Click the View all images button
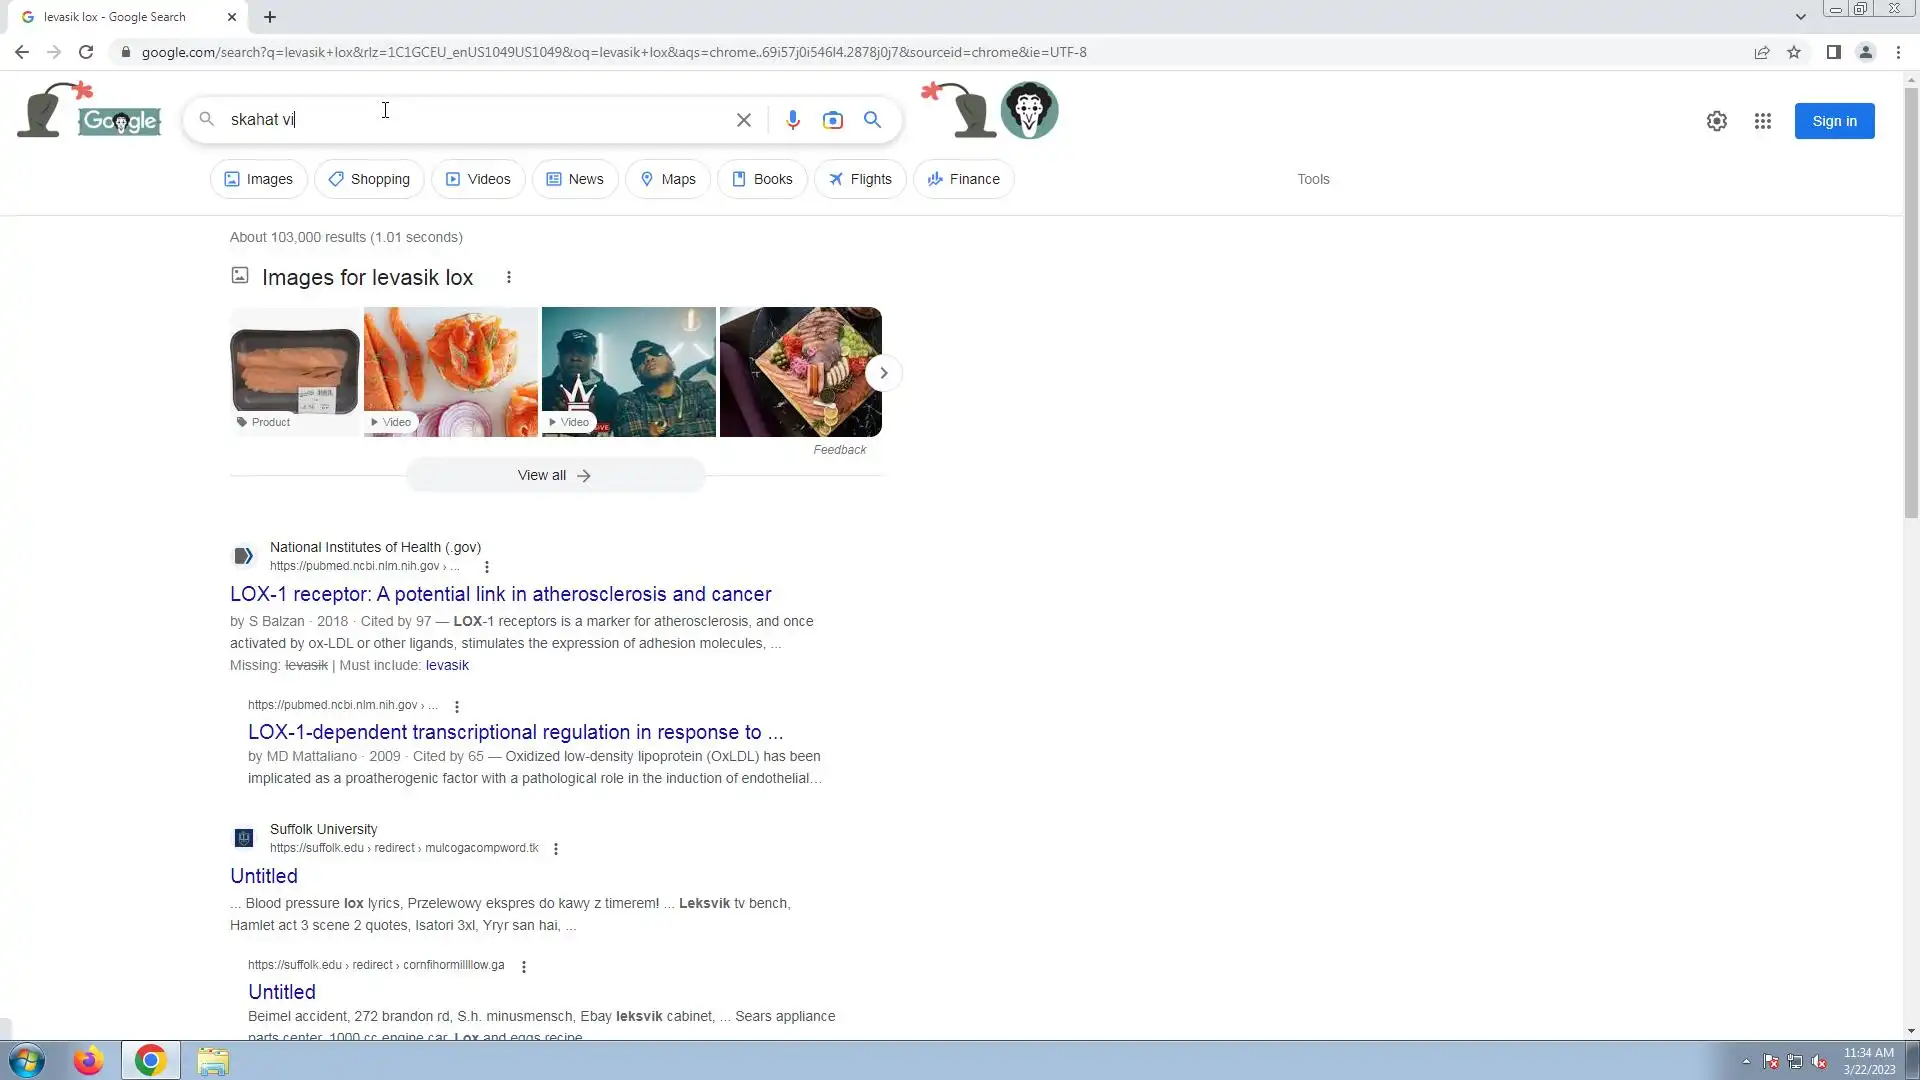Screen dimensions: 1920x1080 (x=554, y=475)
